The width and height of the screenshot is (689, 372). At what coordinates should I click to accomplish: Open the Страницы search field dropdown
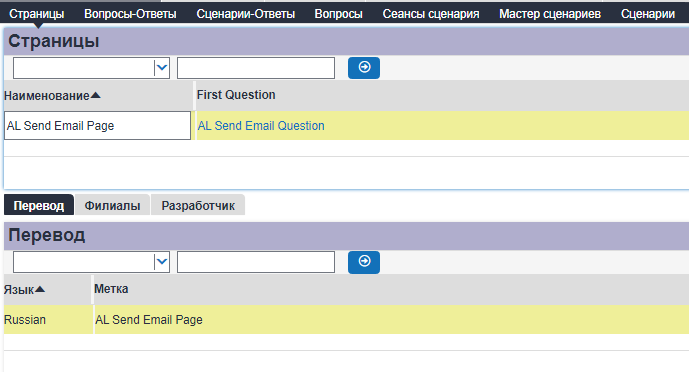click(162, 68)
